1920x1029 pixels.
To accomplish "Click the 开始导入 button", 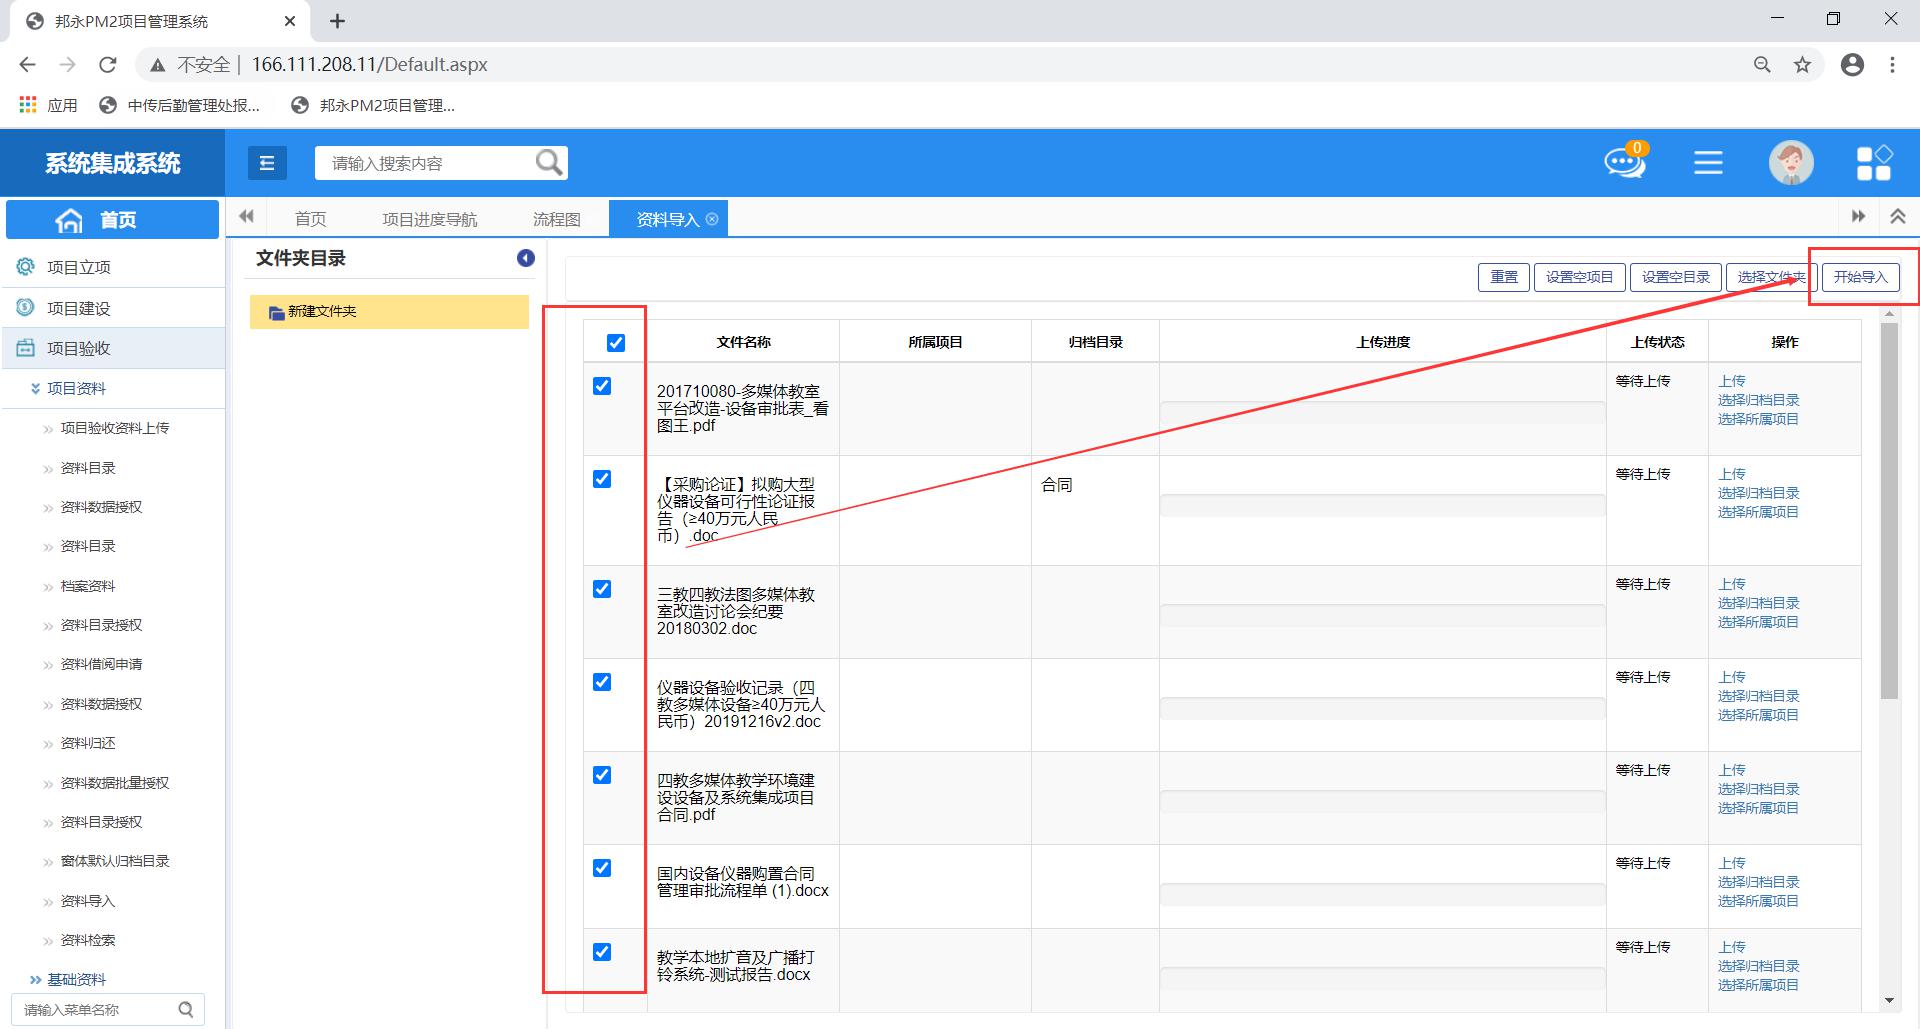I will [x=1860, y=277].
